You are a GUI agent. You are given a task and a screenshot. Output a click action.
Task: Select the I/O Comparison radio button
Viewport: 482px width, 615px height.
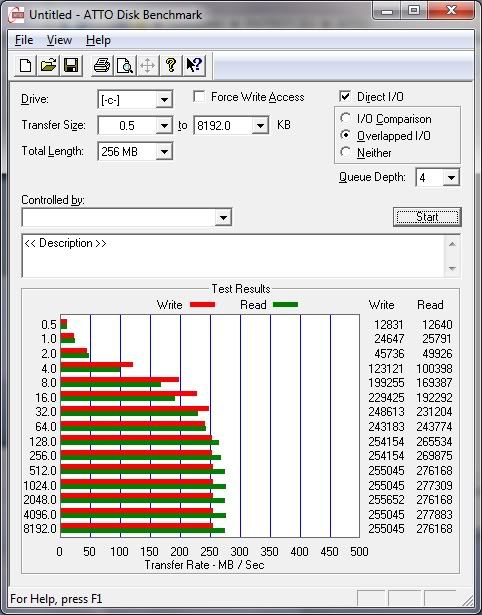[346, 118]
